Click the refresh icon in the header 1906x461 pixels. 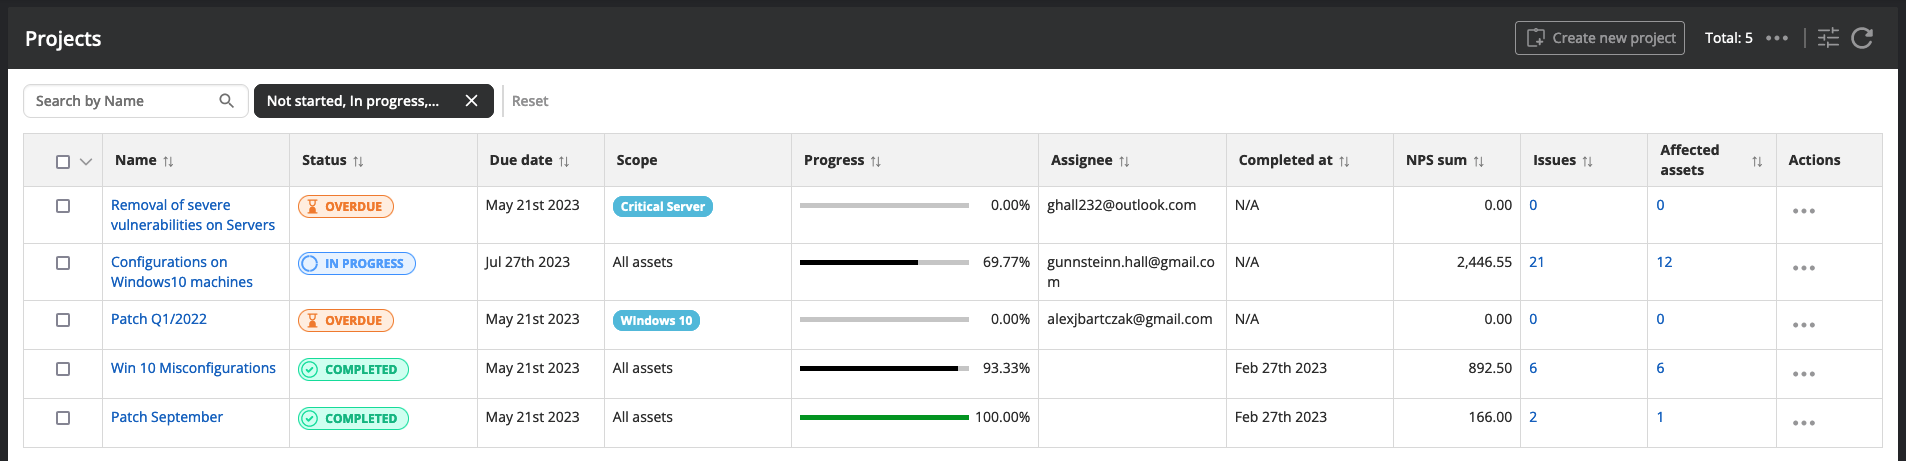1862,38
